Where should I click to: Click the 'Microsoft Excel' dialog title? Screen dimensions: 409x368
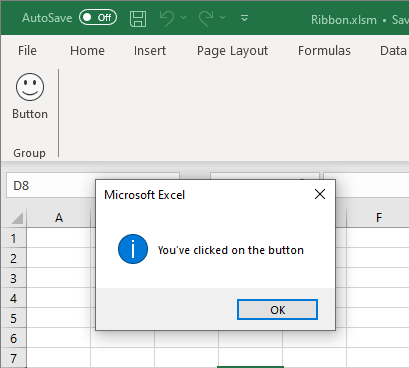tap(144, 195)
